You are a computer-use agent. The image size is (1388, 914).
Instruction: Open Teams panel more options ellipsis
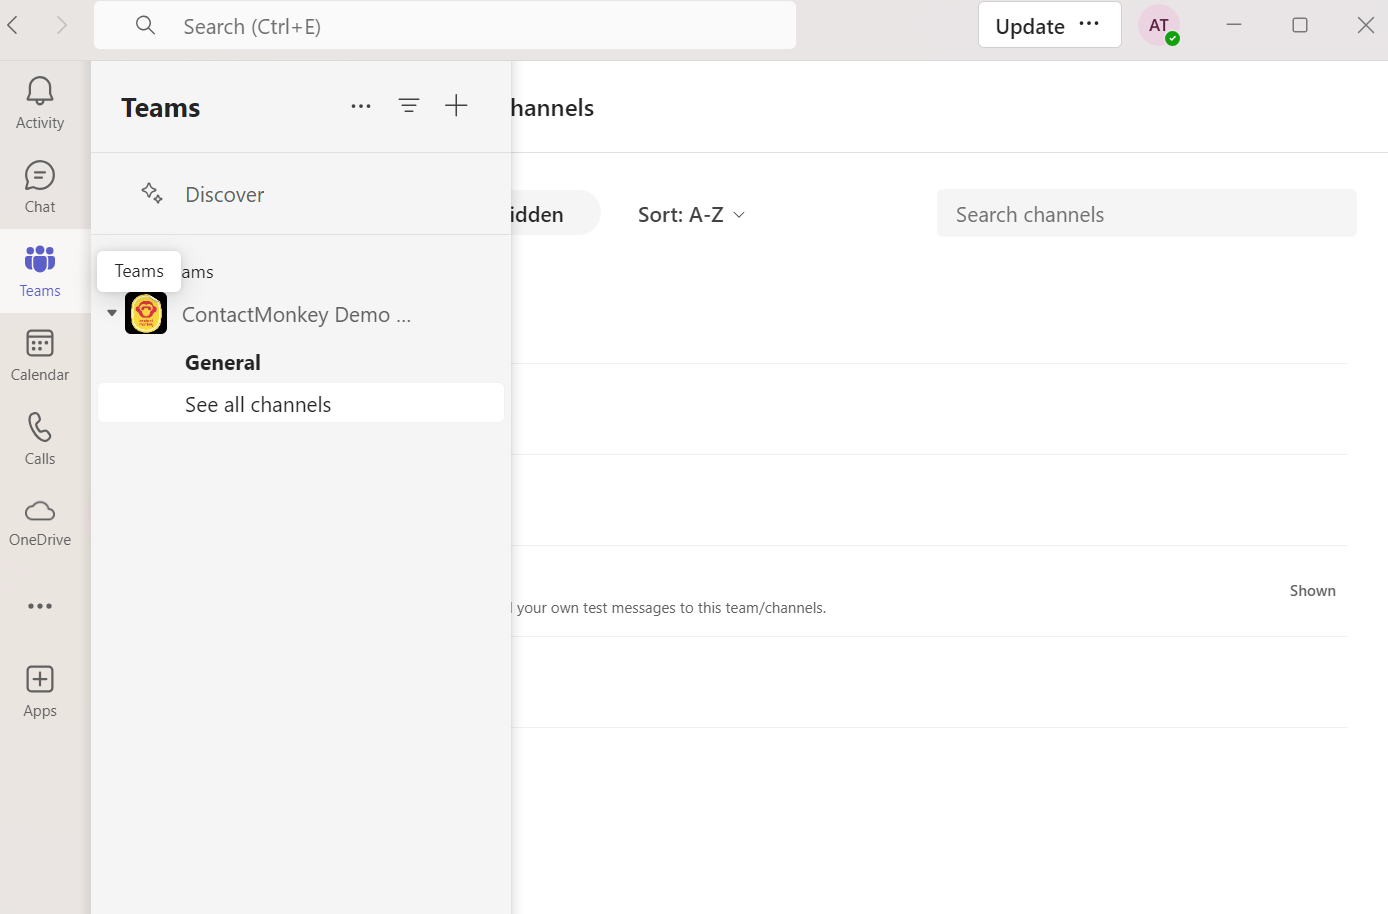pos(361,106)
